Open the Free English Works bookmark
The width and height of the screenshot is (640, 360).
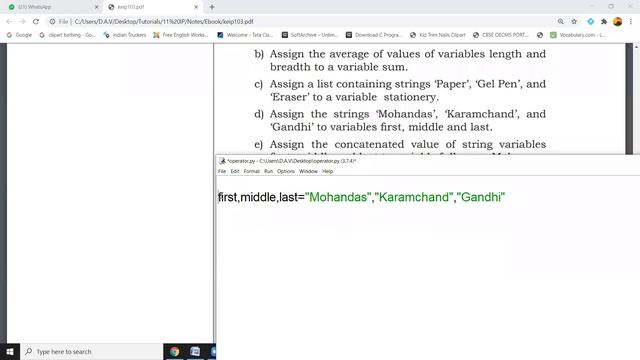tap(180, 35)
